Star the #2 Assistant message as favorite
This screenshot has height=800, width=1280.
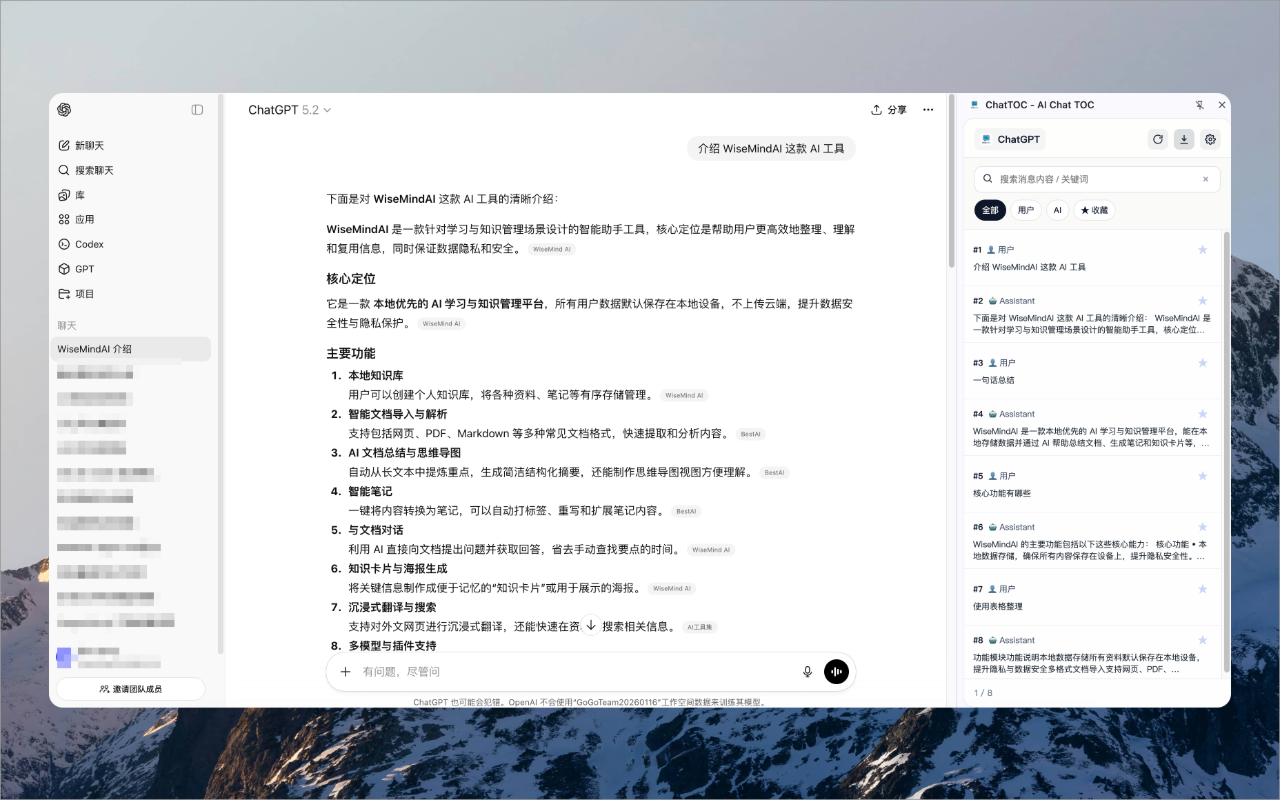tap(1202, 300)
